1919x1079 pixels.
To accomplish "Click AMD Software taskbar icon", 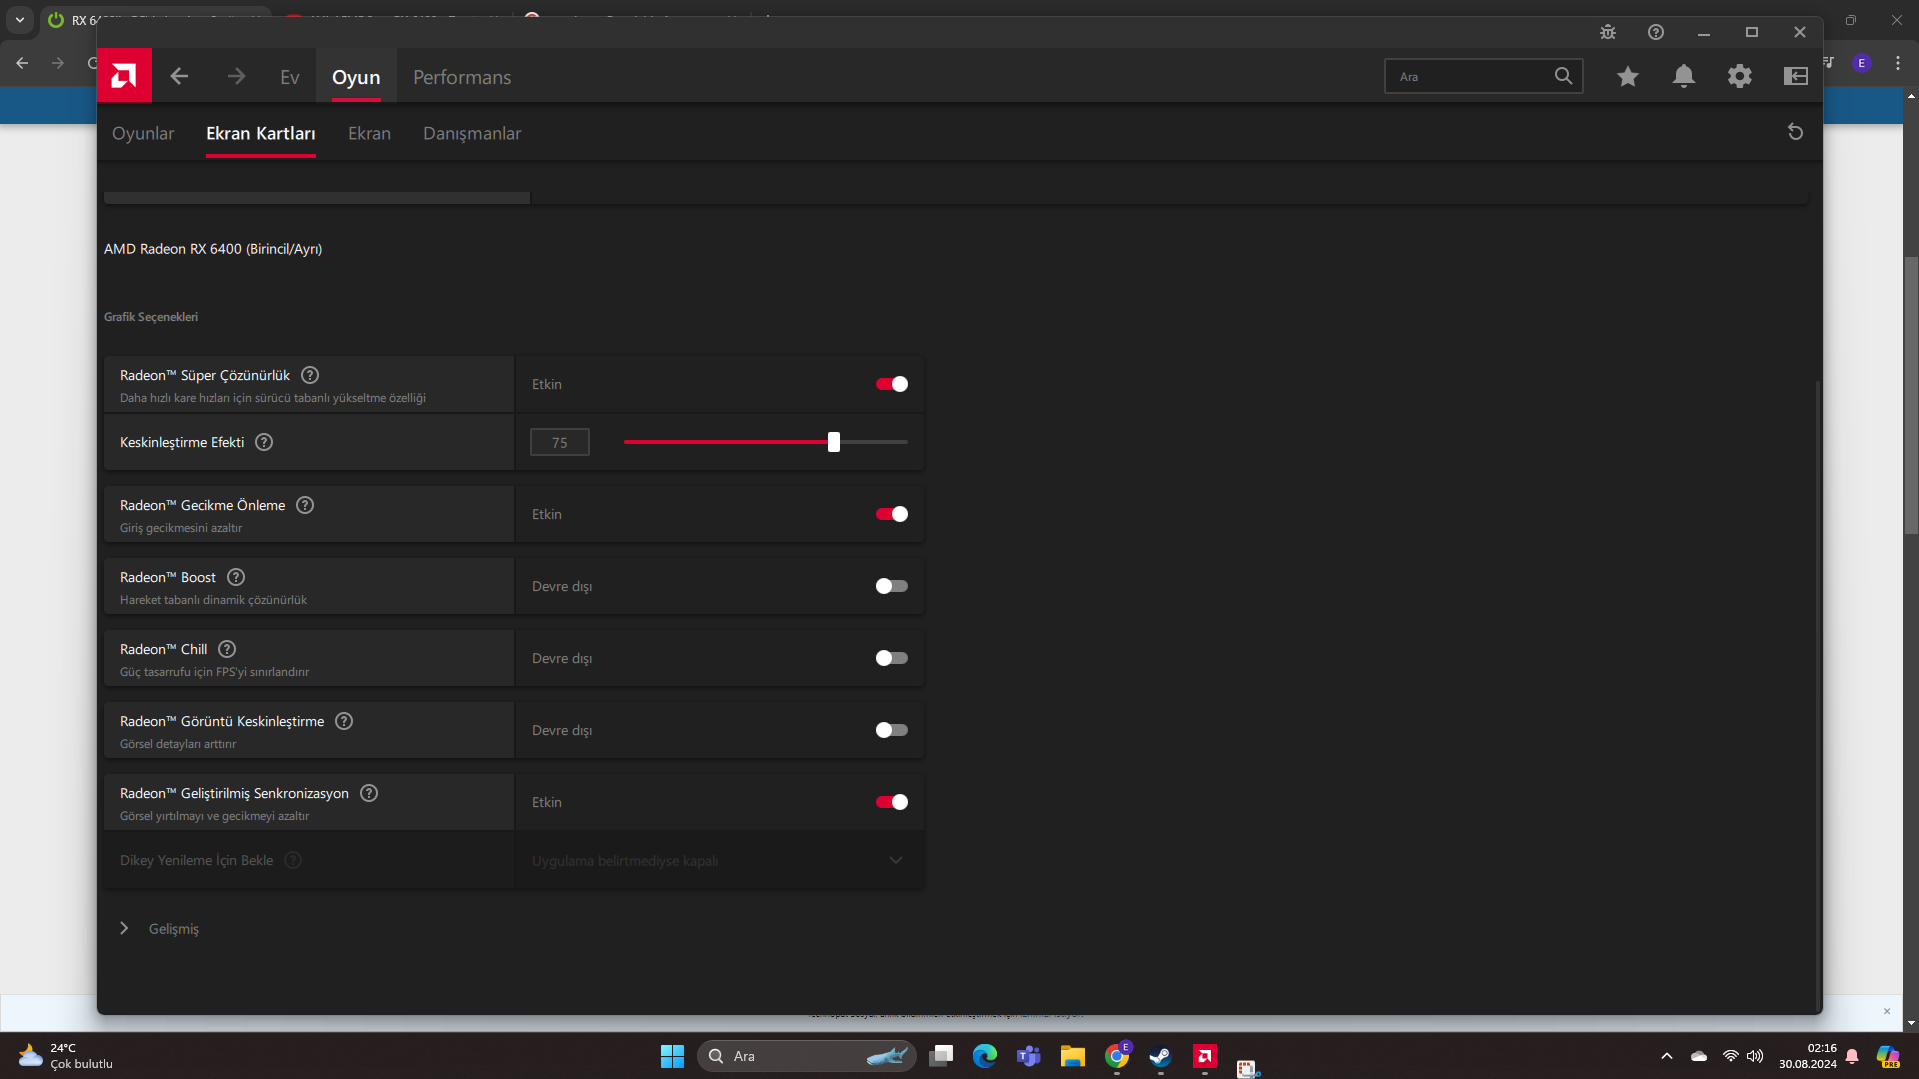I will (1205, 1056).
